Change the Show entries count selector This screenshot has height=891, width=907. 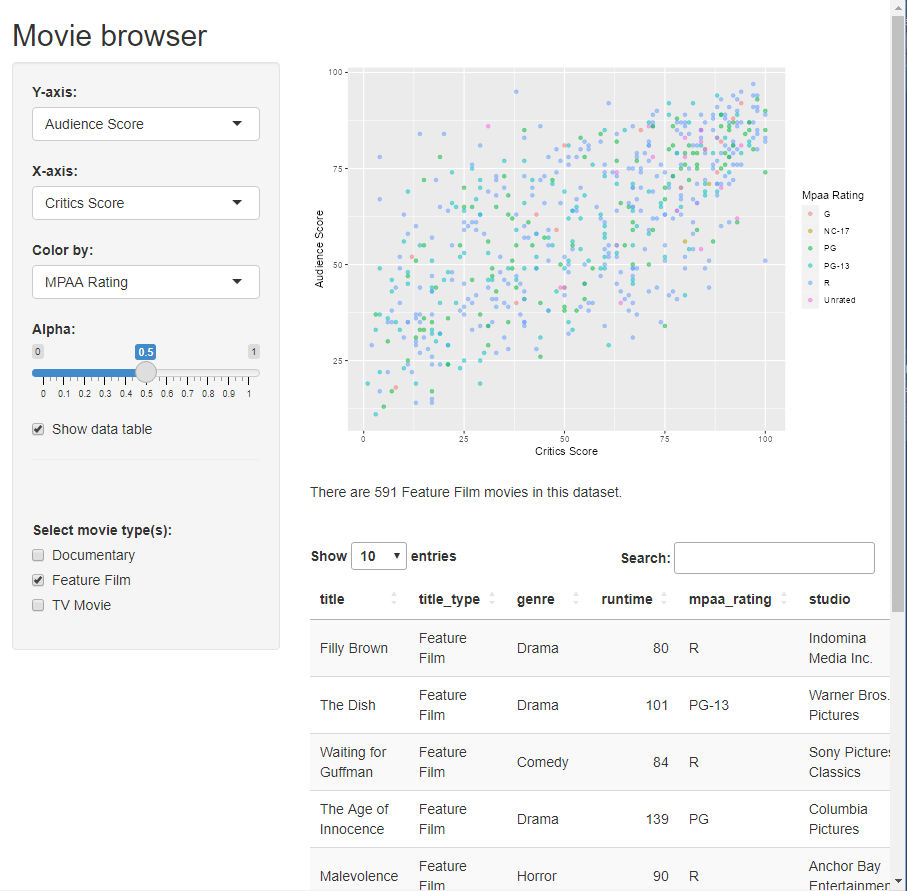pos(379,556)
